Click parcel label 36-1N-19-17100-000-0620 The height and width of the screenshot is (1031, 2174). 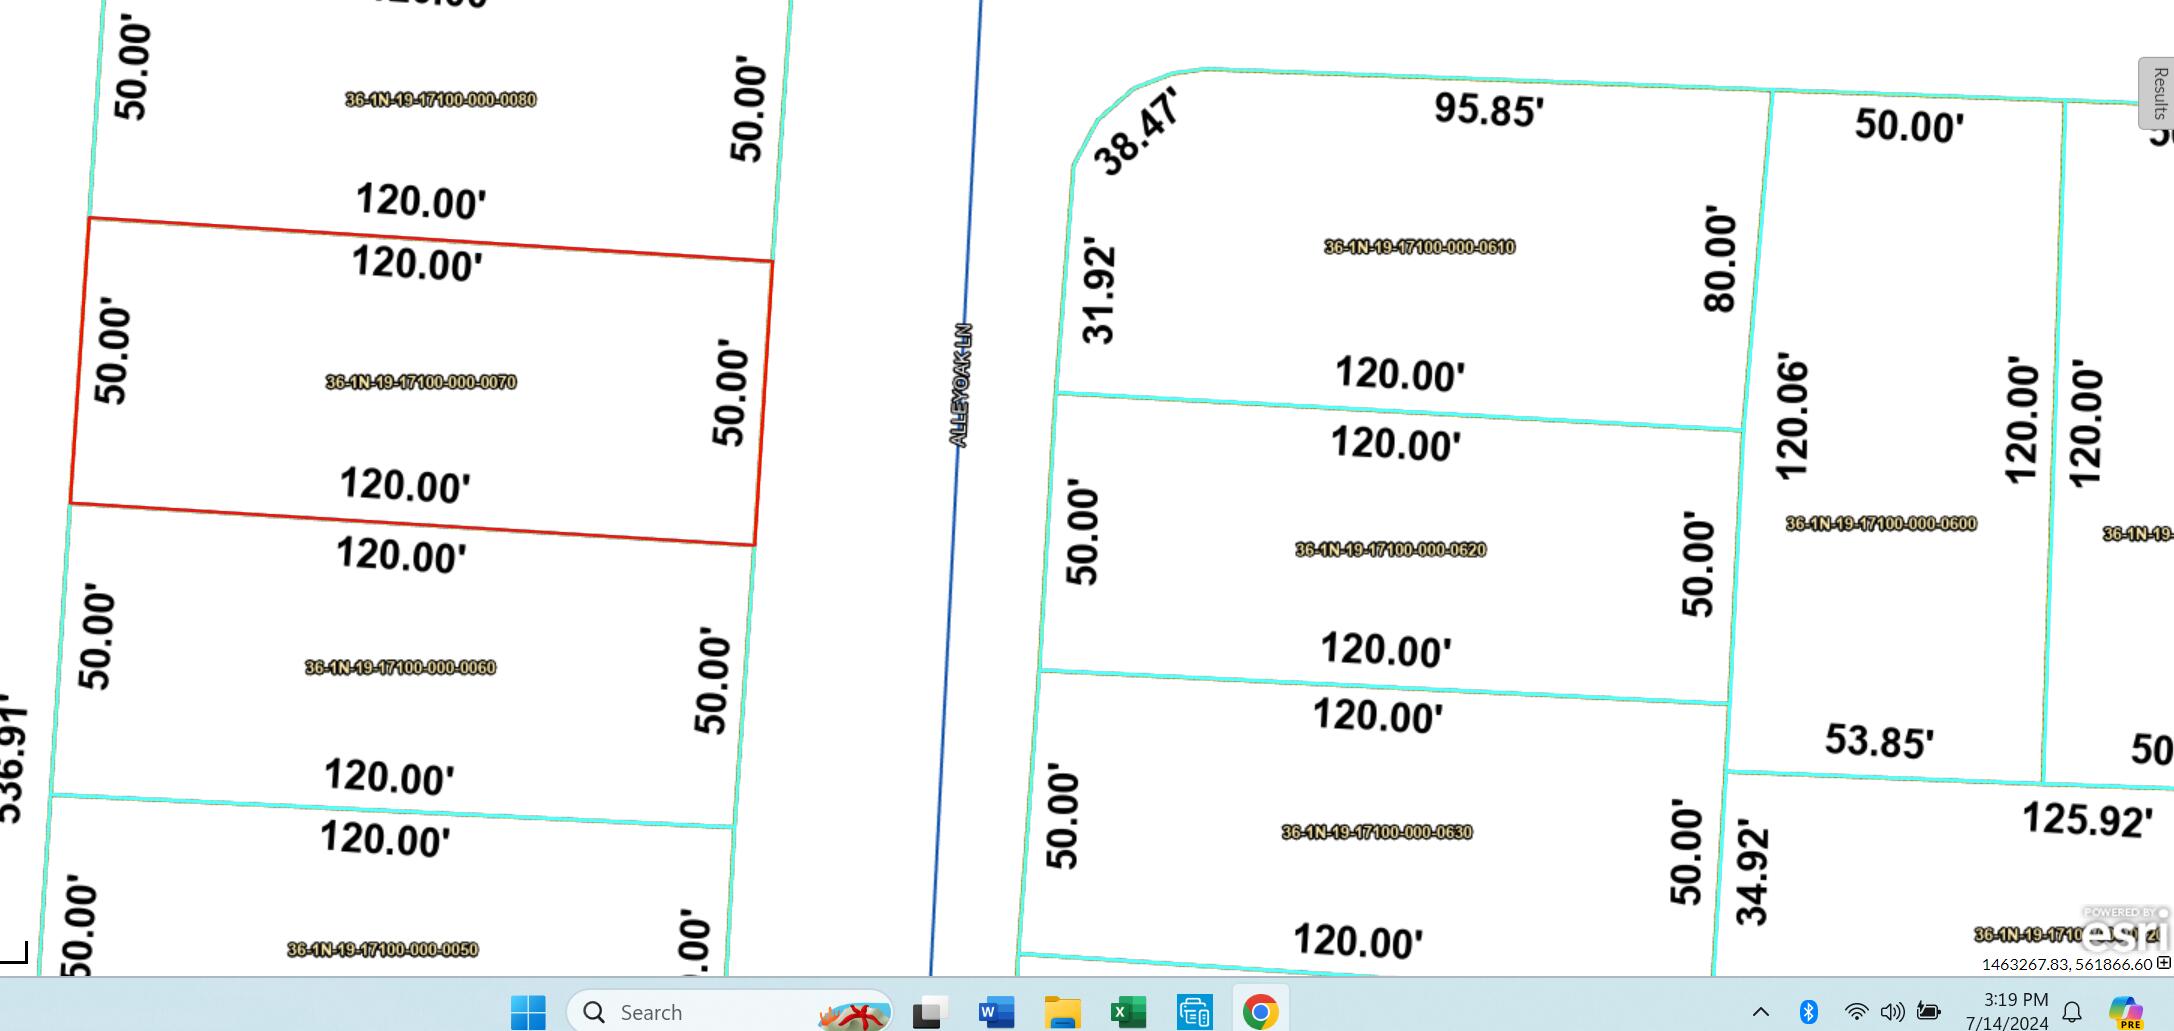[1390, 550]
